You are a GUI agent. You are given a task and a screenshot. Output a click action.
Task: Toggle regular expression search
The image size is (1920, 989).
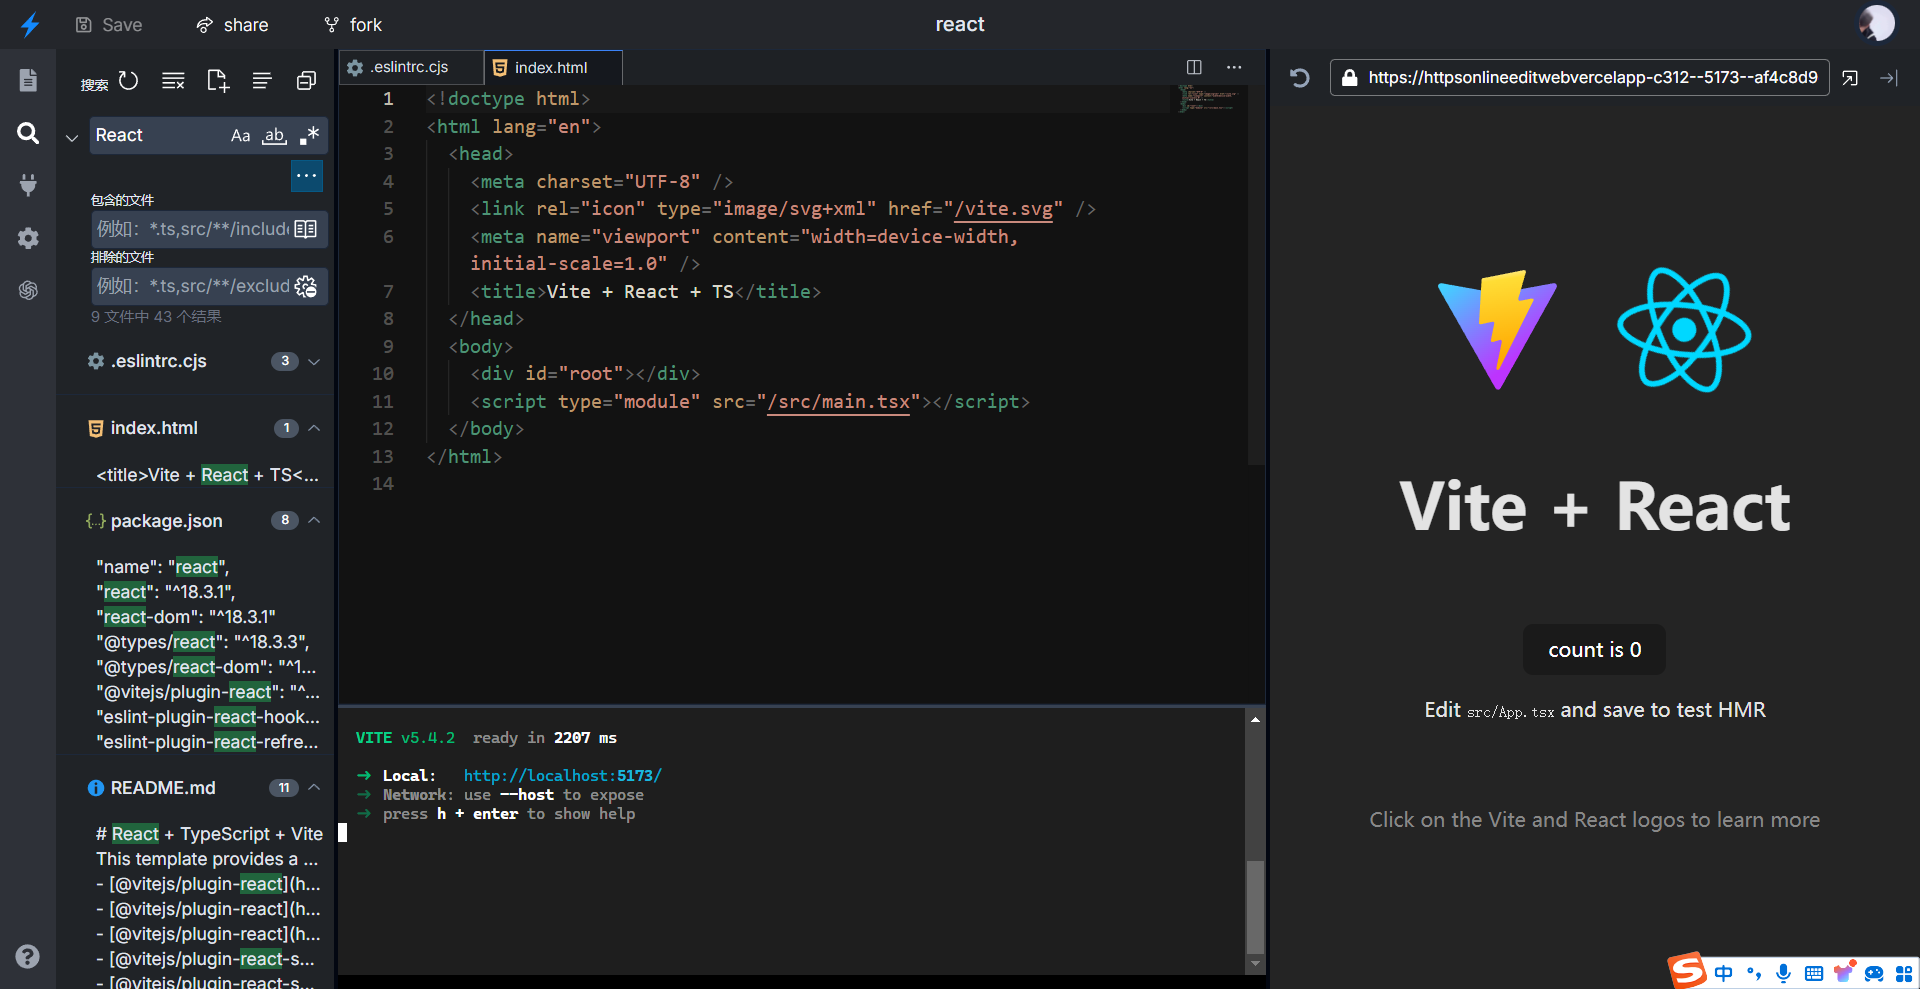coord(309,135)
